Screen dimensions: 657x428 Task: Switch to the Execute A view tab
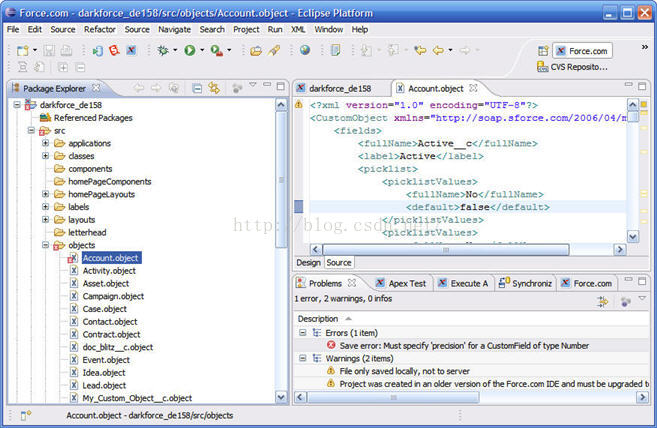(x=463, y=283)
